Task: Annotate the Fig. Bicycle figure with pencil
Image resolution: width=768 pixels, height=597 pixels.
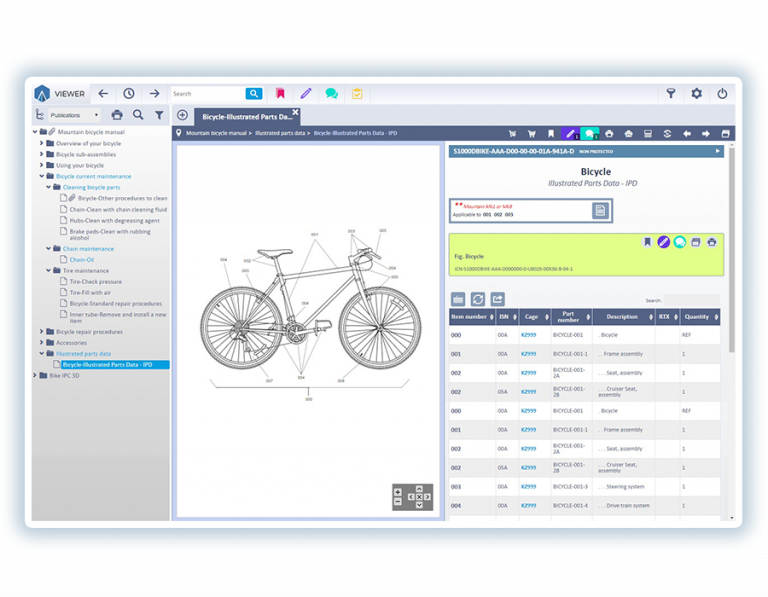Action: pos(663,242)
